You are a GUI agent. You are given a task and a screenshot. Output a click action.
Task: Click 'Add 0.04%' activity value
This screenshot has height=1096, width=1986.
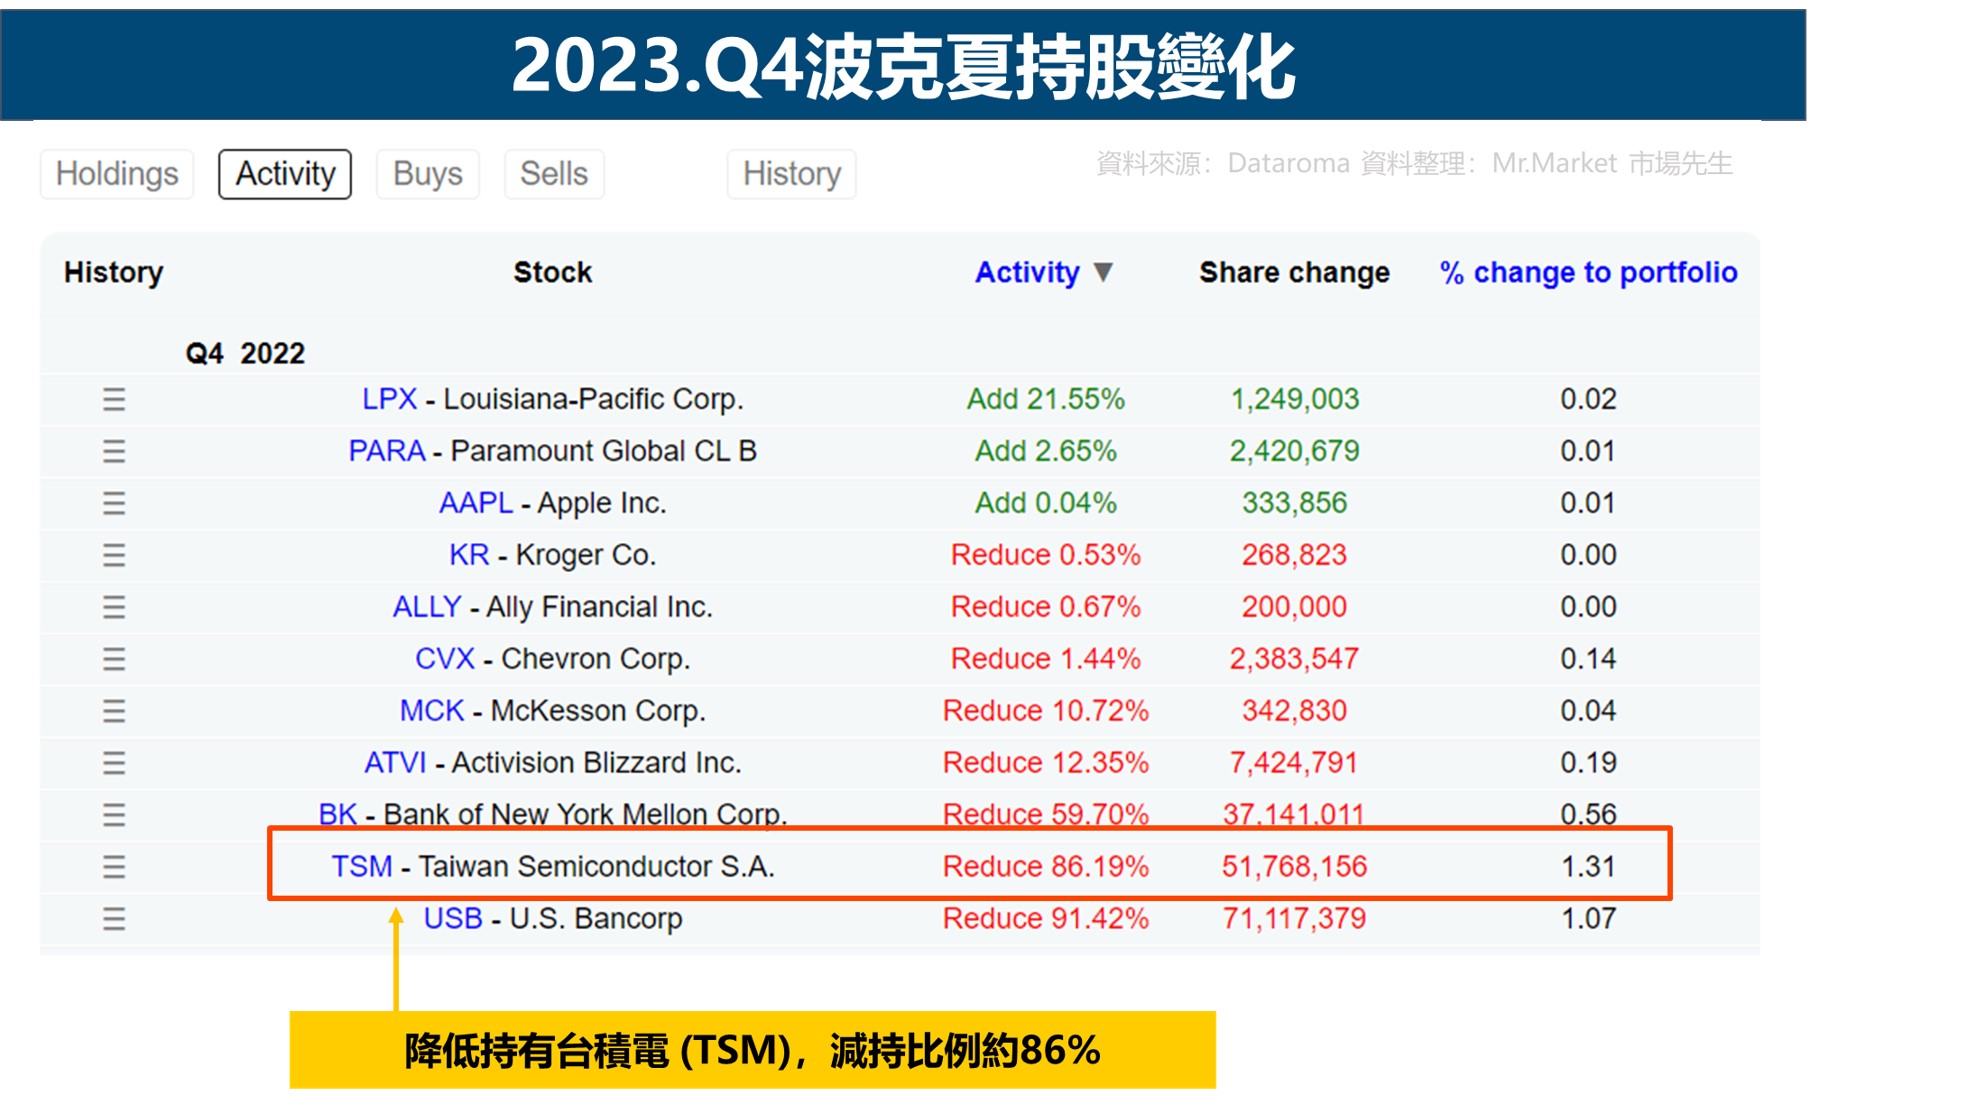(1045, 503)
